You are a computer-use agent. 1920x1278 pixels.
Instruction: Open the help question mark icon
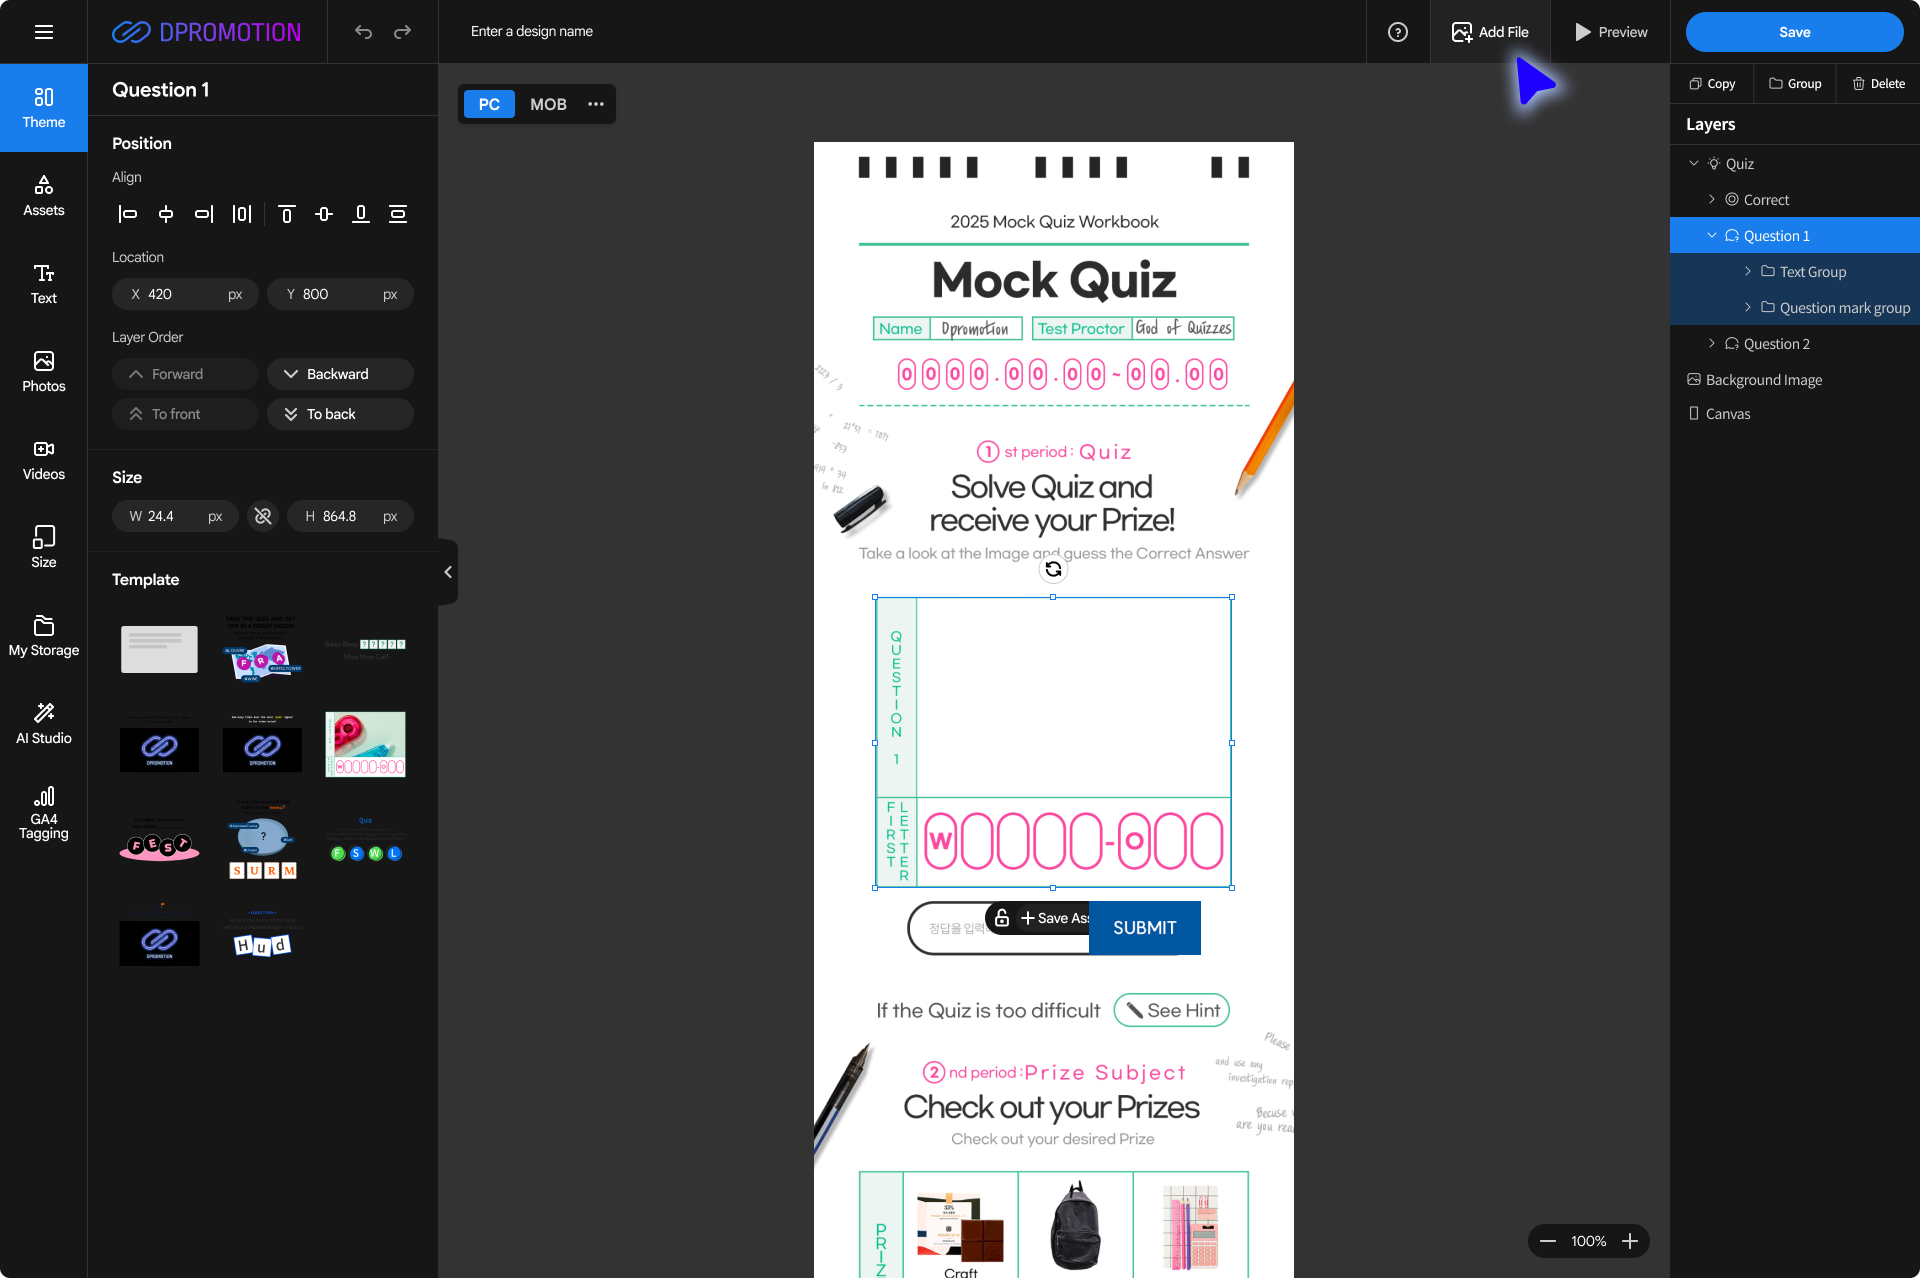click(x=1397, y=32)
